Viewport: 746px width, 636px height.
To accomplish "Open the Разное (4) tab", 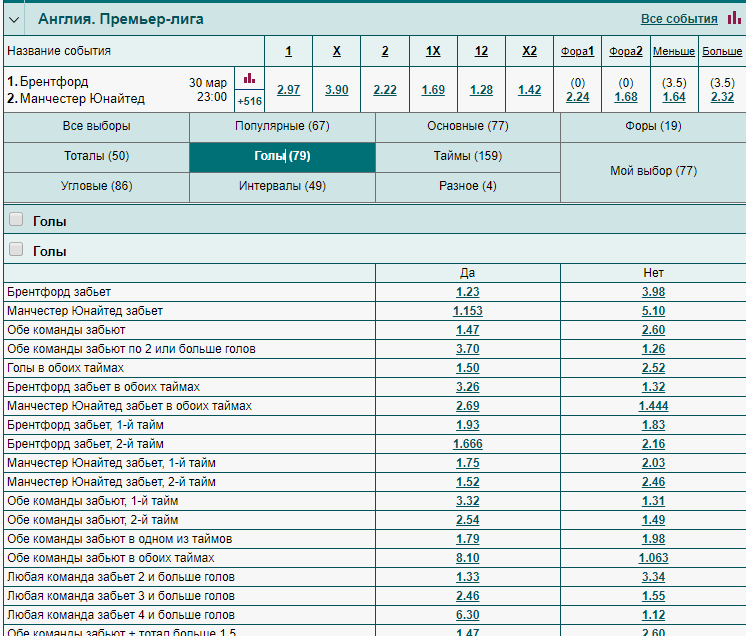I will tap(468, 186).
